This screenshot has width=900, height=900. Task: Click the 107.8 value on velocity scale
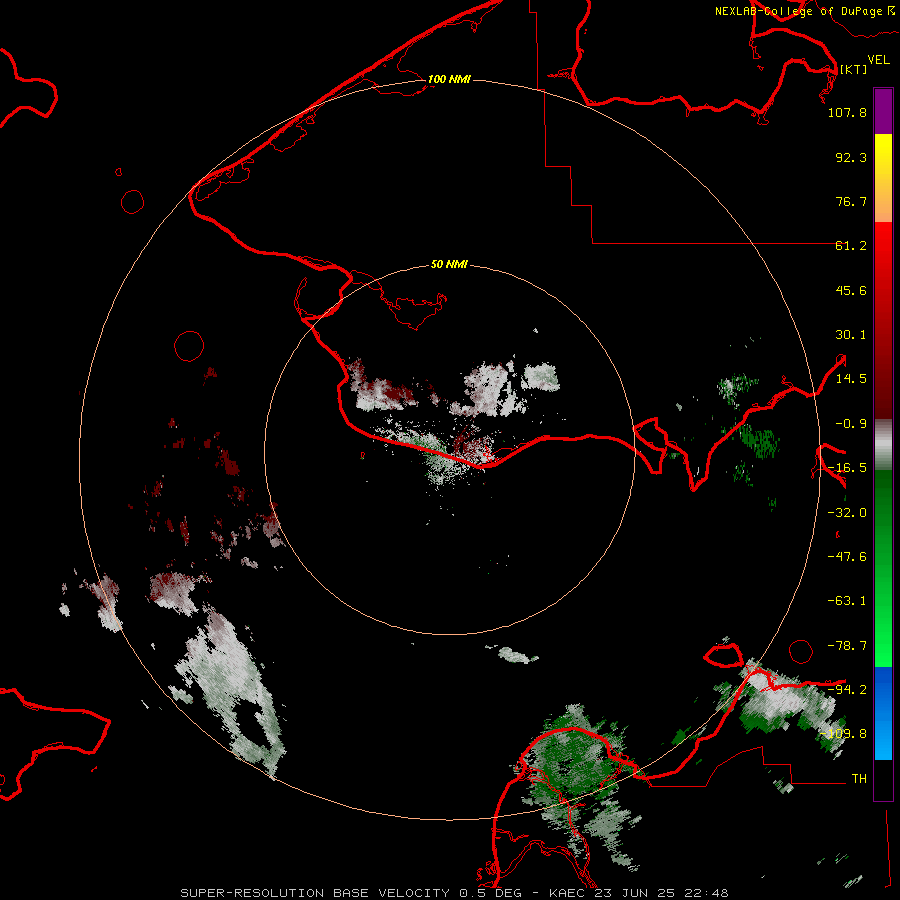[x=847, y=112]
